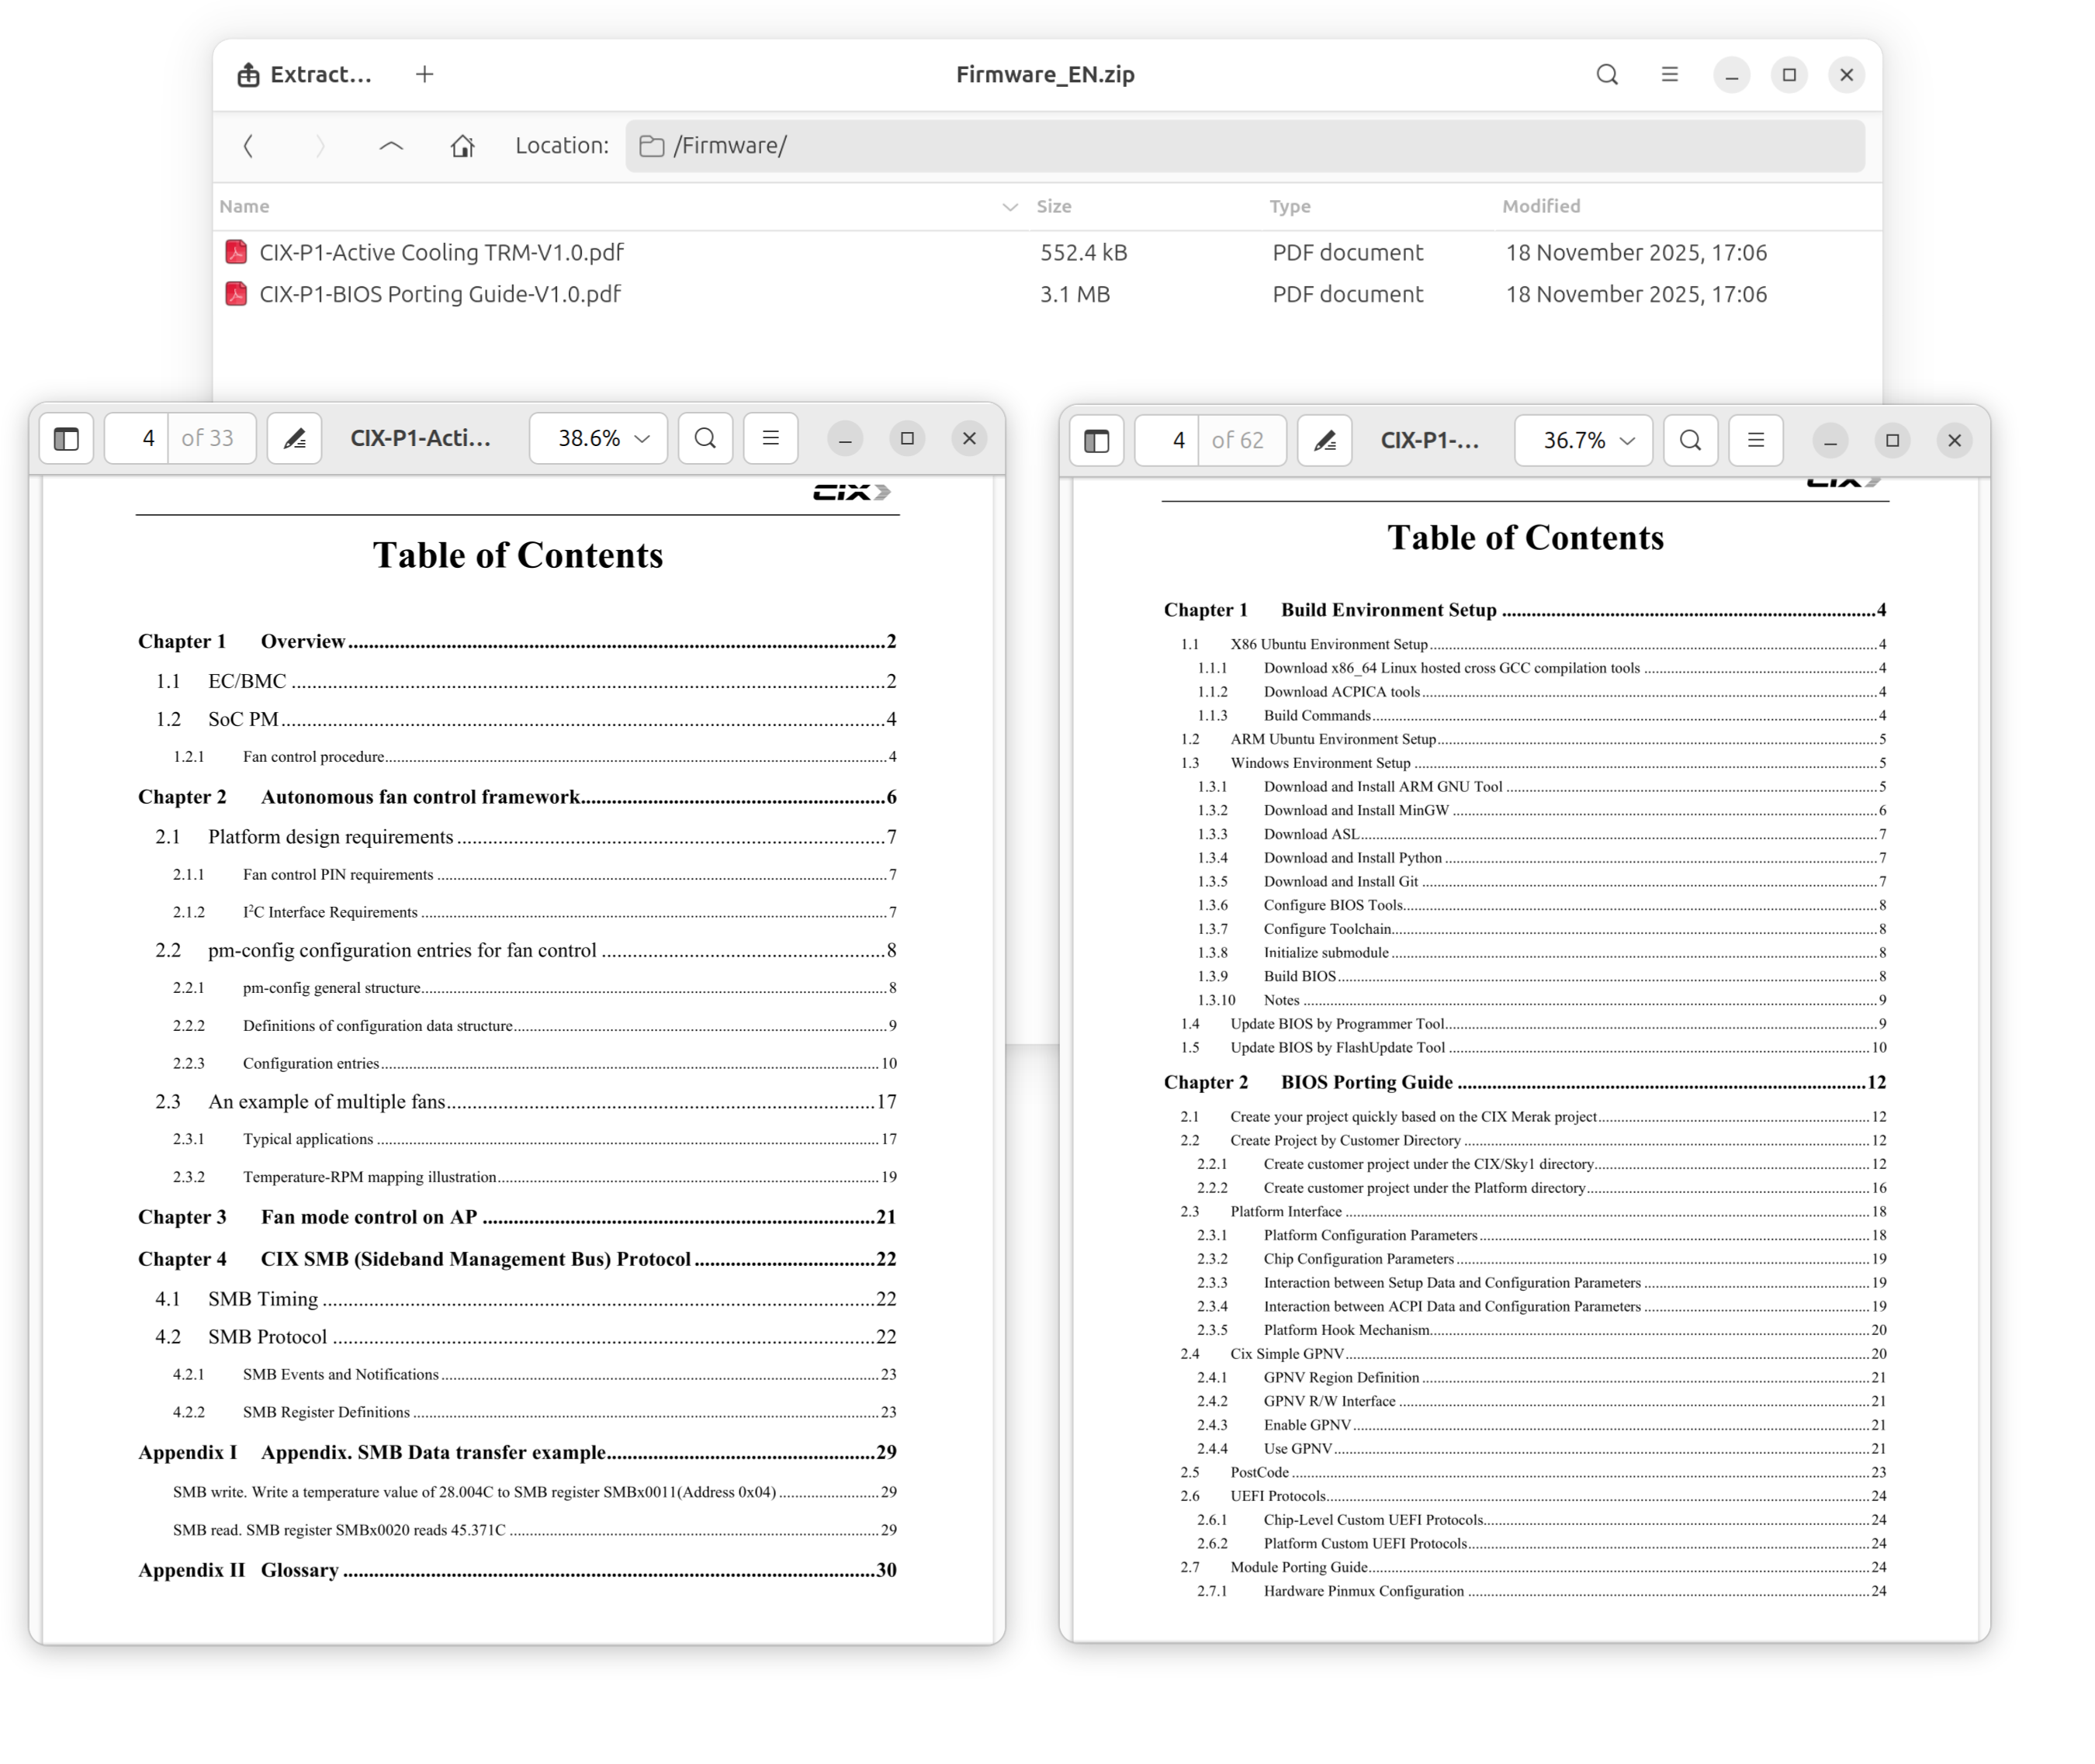Go to home location icon

[462, 146]
